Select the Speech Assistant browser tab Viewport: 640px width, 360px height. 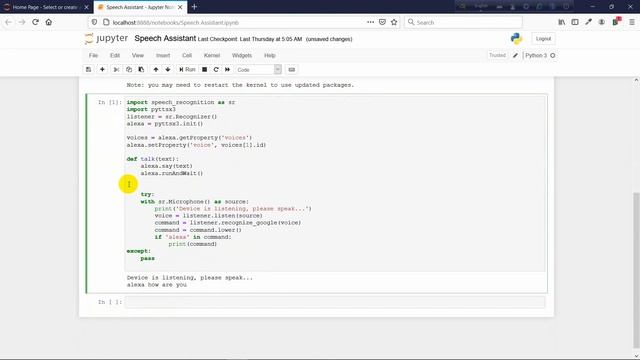point(140,7)
